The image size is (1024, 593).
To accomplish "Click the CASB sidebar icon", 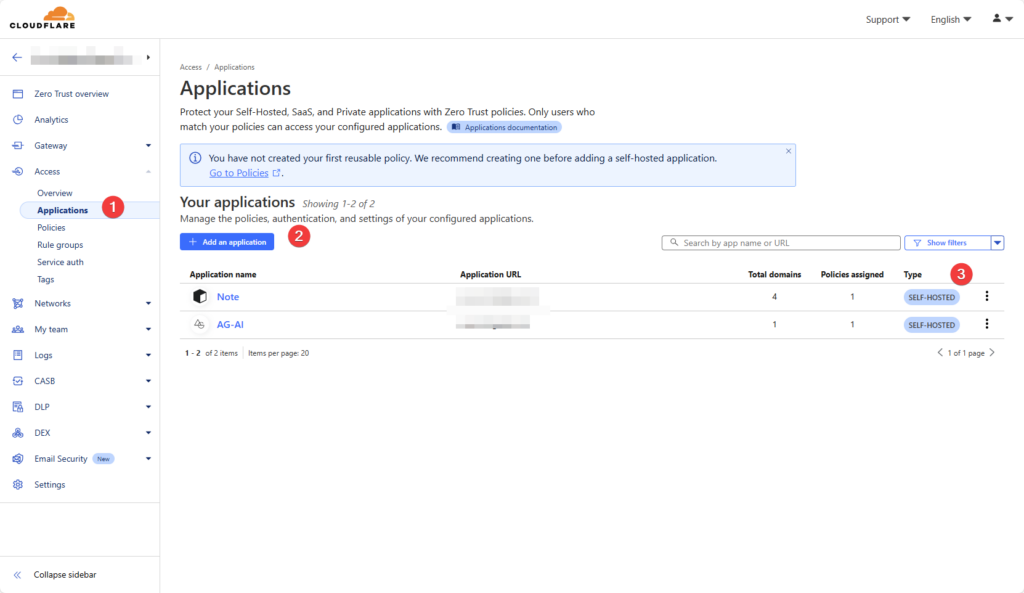I will (18, 381).
